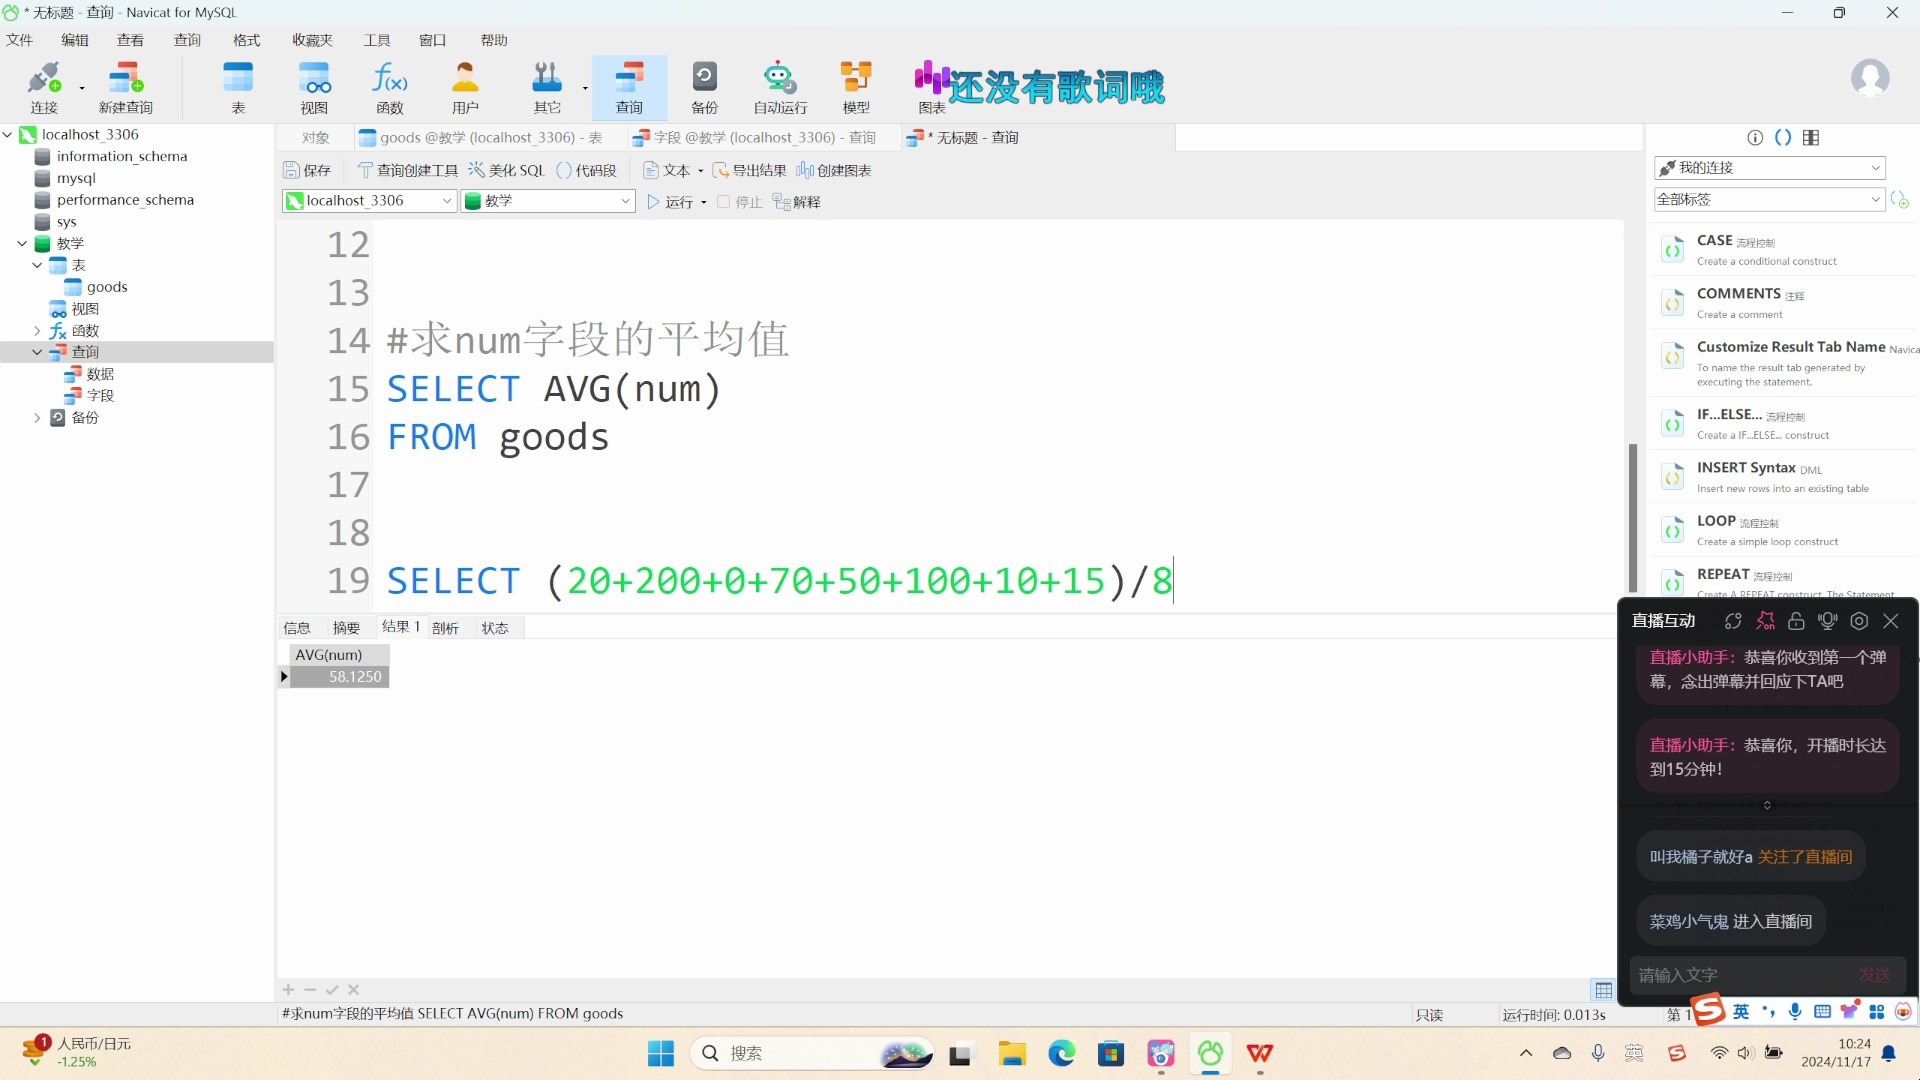The image size is (1920, 1080).
Task: Click the Backup (备份) toolbar icon
Action: coord(704,86)
